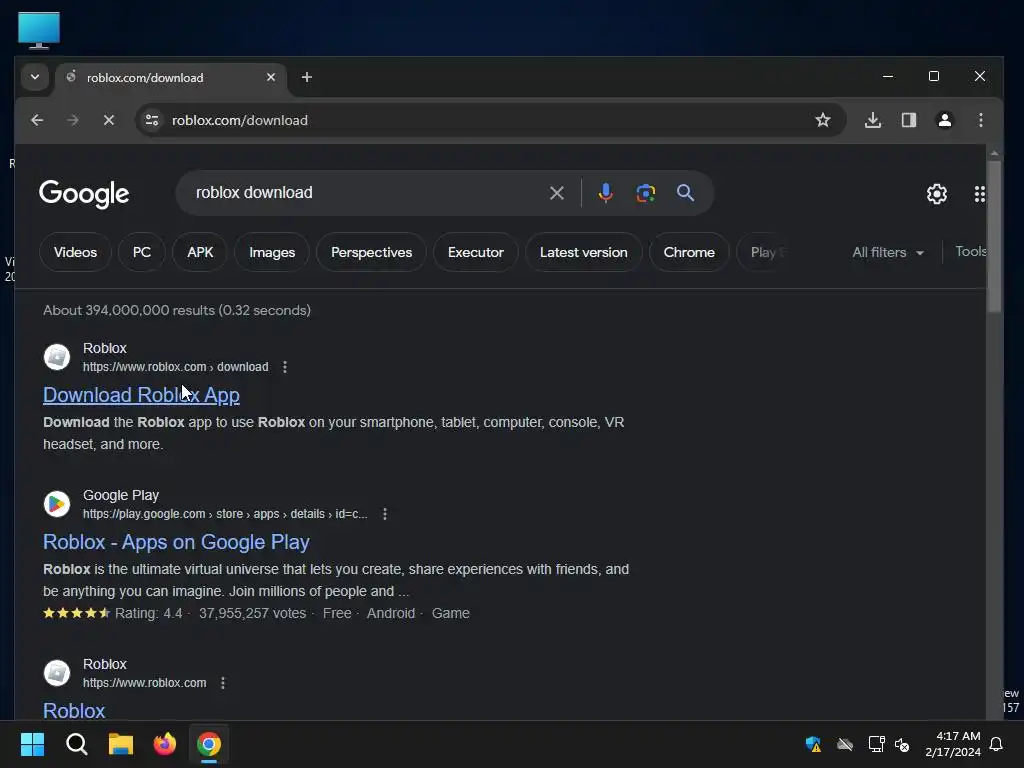Open Chrome downloads
1024x768 pixels.
tap(873, 120)
